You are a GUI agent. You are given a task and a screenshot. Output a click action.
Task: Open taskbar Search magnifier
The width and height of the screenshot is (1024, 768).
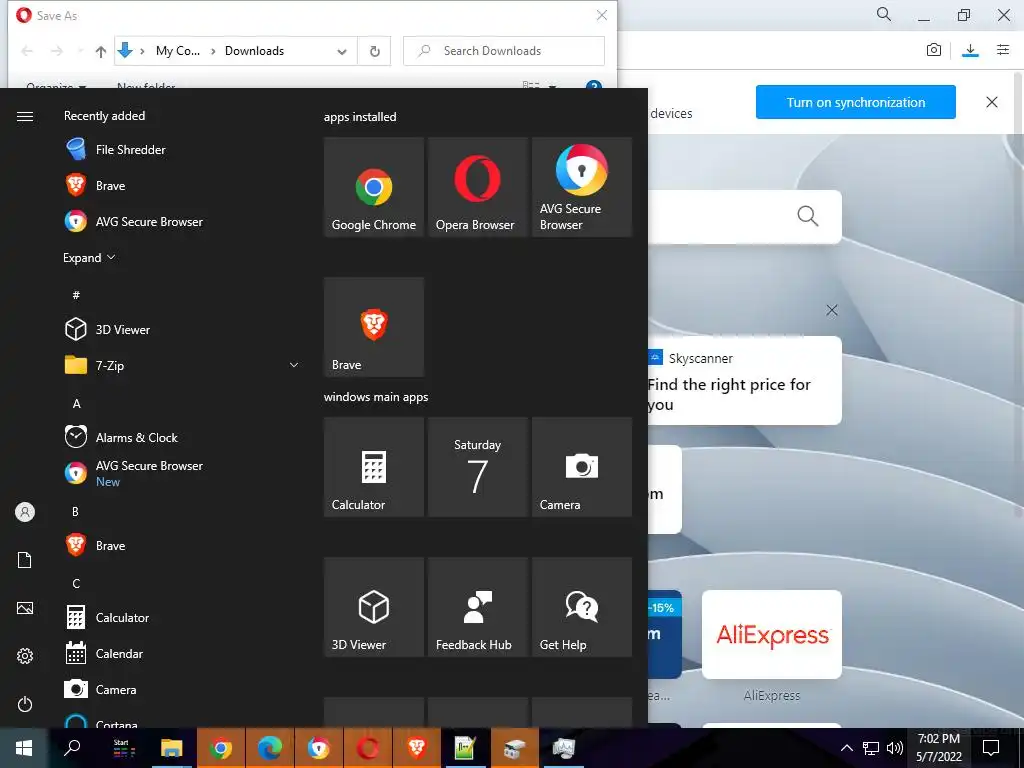[72, 748]
